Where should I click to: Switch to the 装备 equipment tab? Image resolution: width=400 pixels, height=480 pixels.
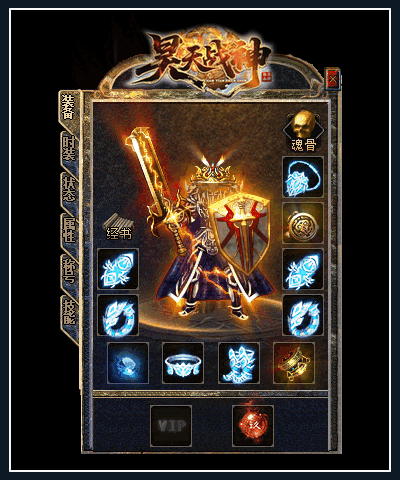(69, 107)
